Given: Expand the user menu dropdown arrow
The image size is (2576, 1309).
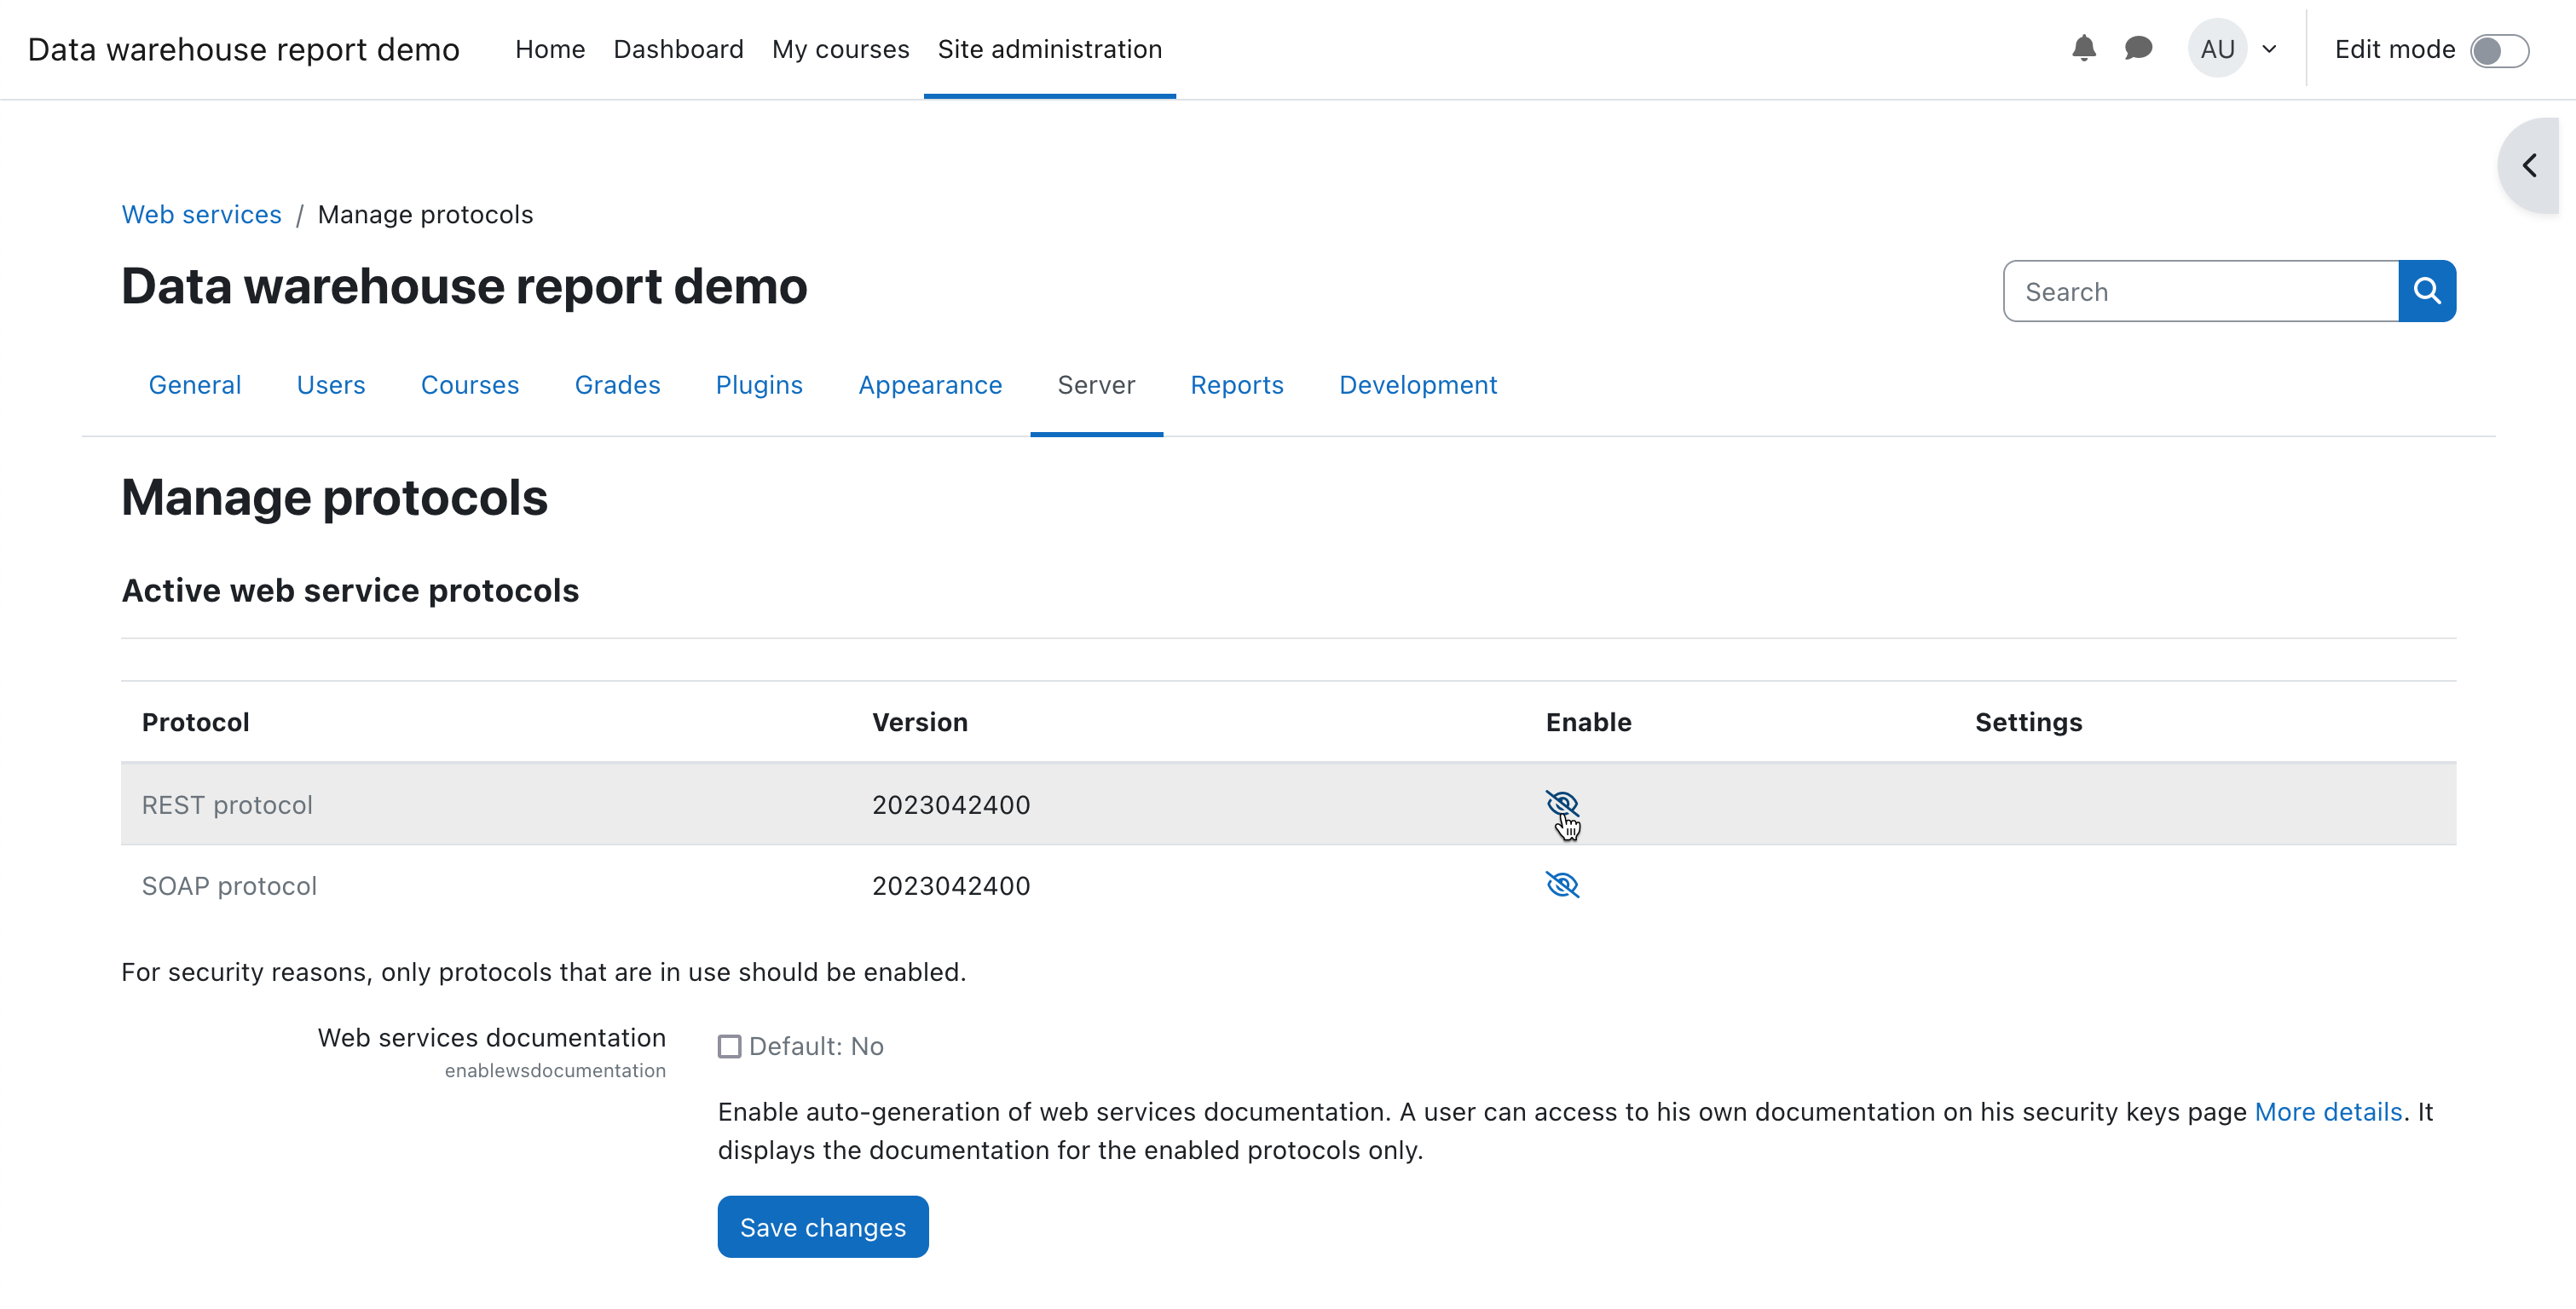Looking at the screenshot, I should point(2269,49).
